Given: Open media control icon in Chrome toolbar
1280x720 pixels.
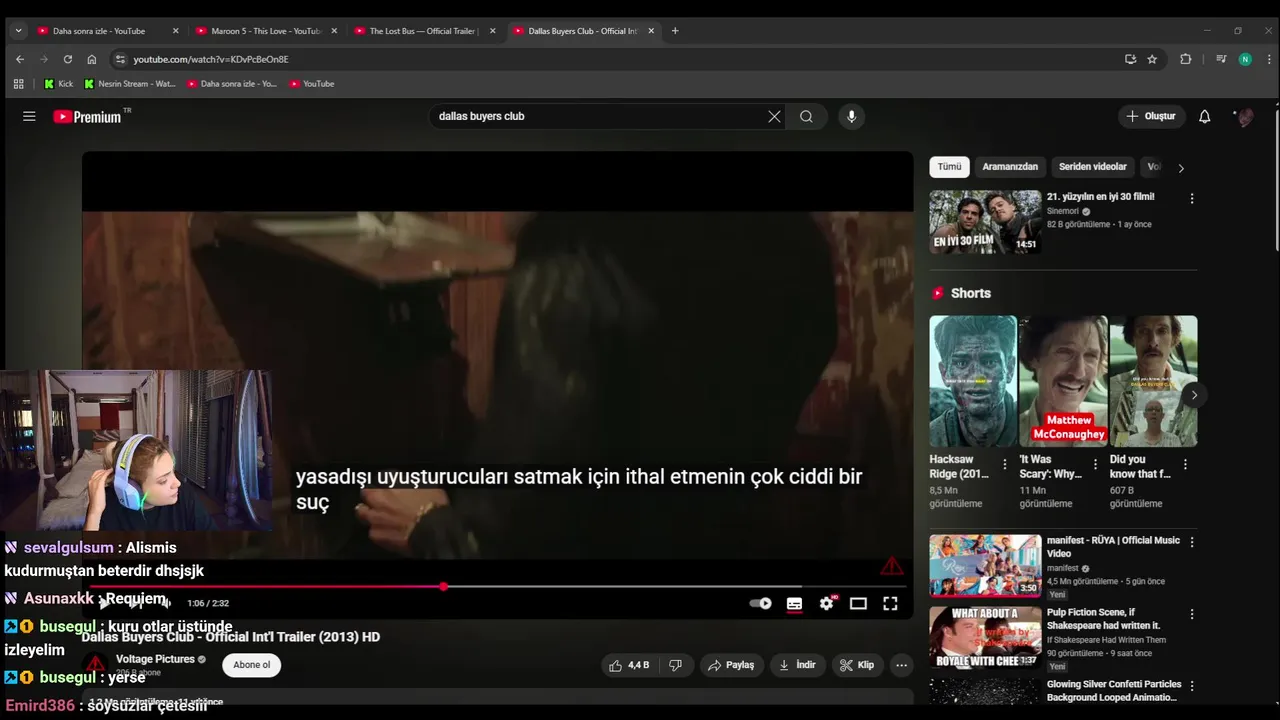Looking at the screenshot, I should (x=1220, y=59).
